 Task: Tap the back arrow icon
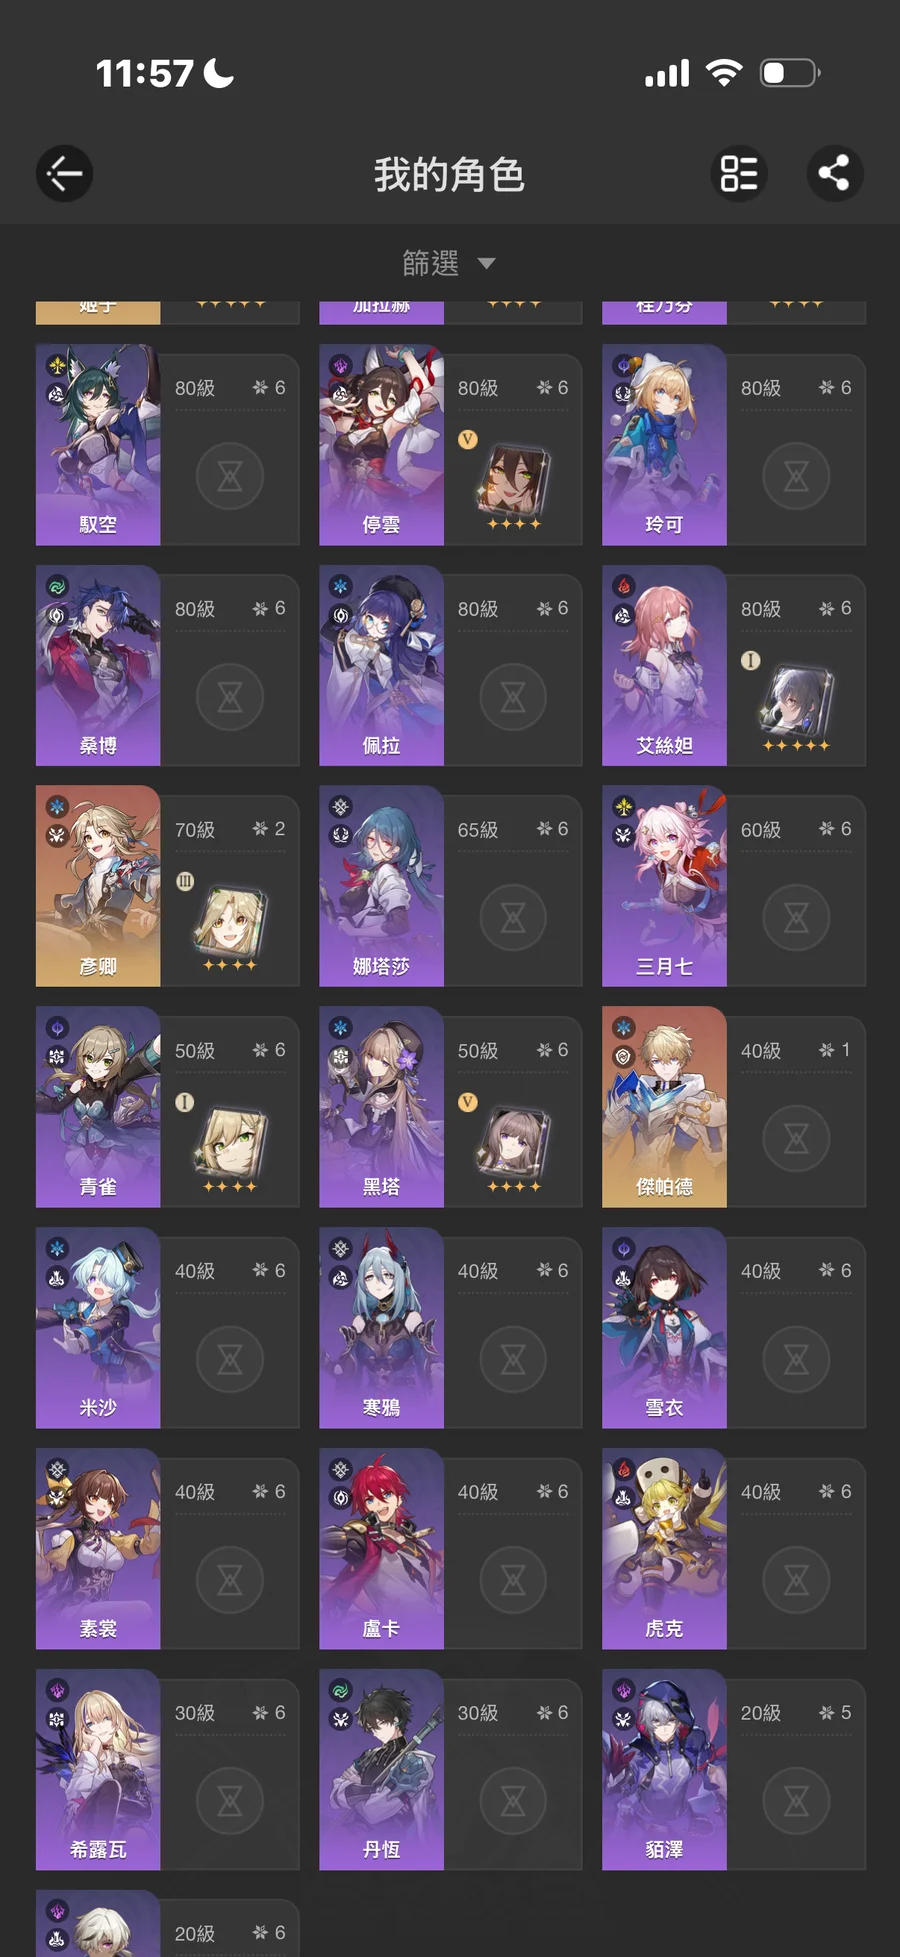tap(65, 174)
